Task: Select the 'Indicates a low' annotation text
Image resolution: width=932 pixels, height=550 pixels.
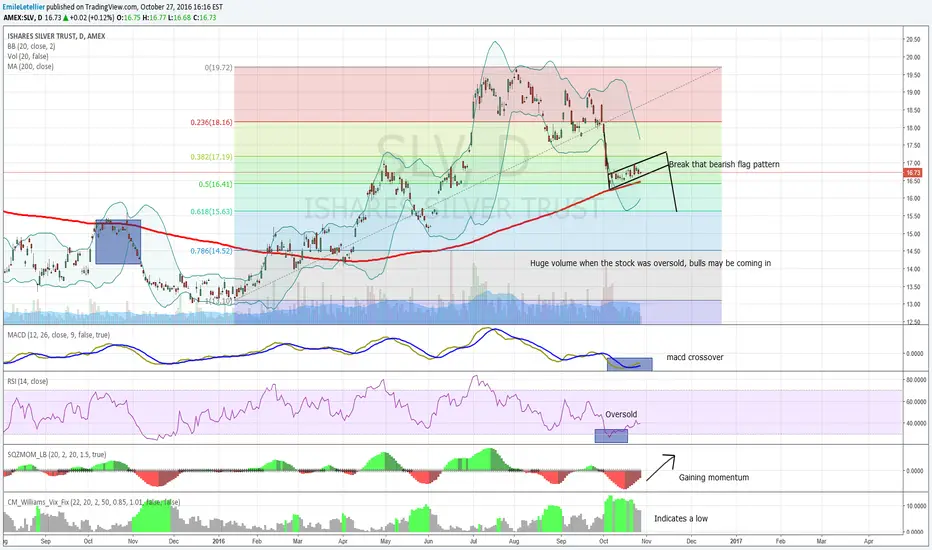Action: point(681,518)
